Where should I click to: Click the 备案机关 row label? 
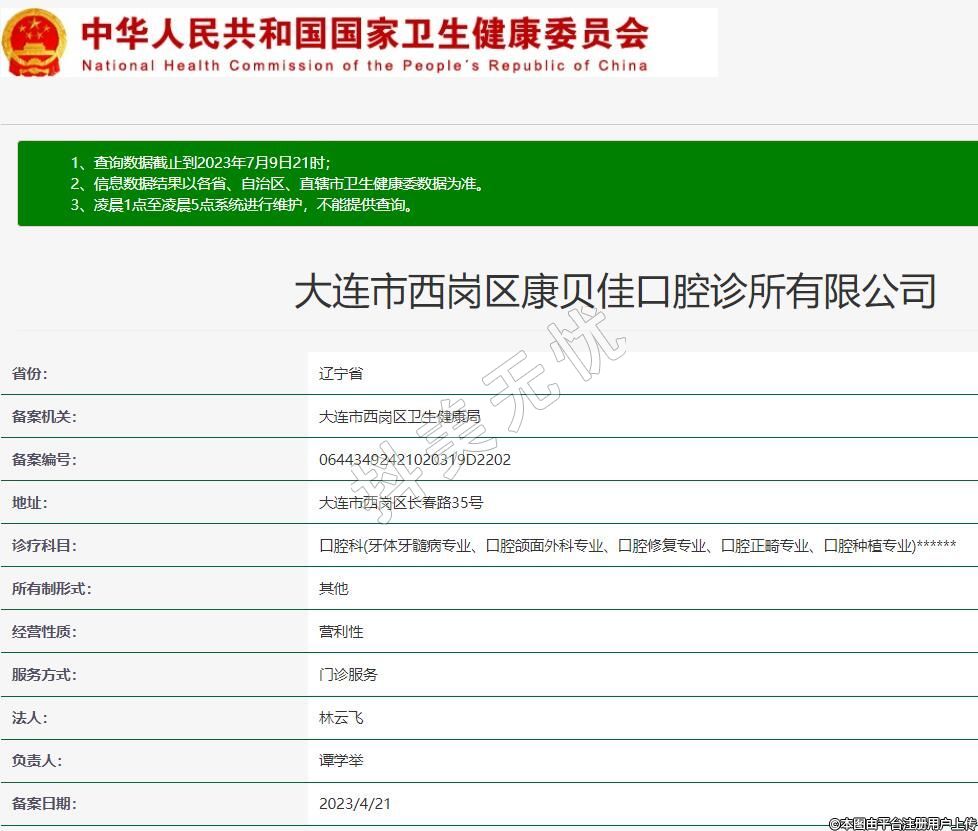click(x=44, y=417)
